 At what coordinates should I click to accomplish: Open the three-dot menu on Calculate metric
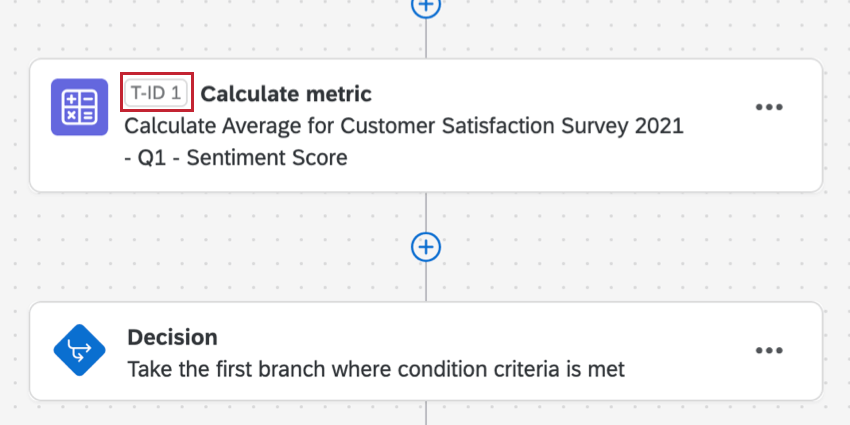pyautogui.click(x=768, y=108)
